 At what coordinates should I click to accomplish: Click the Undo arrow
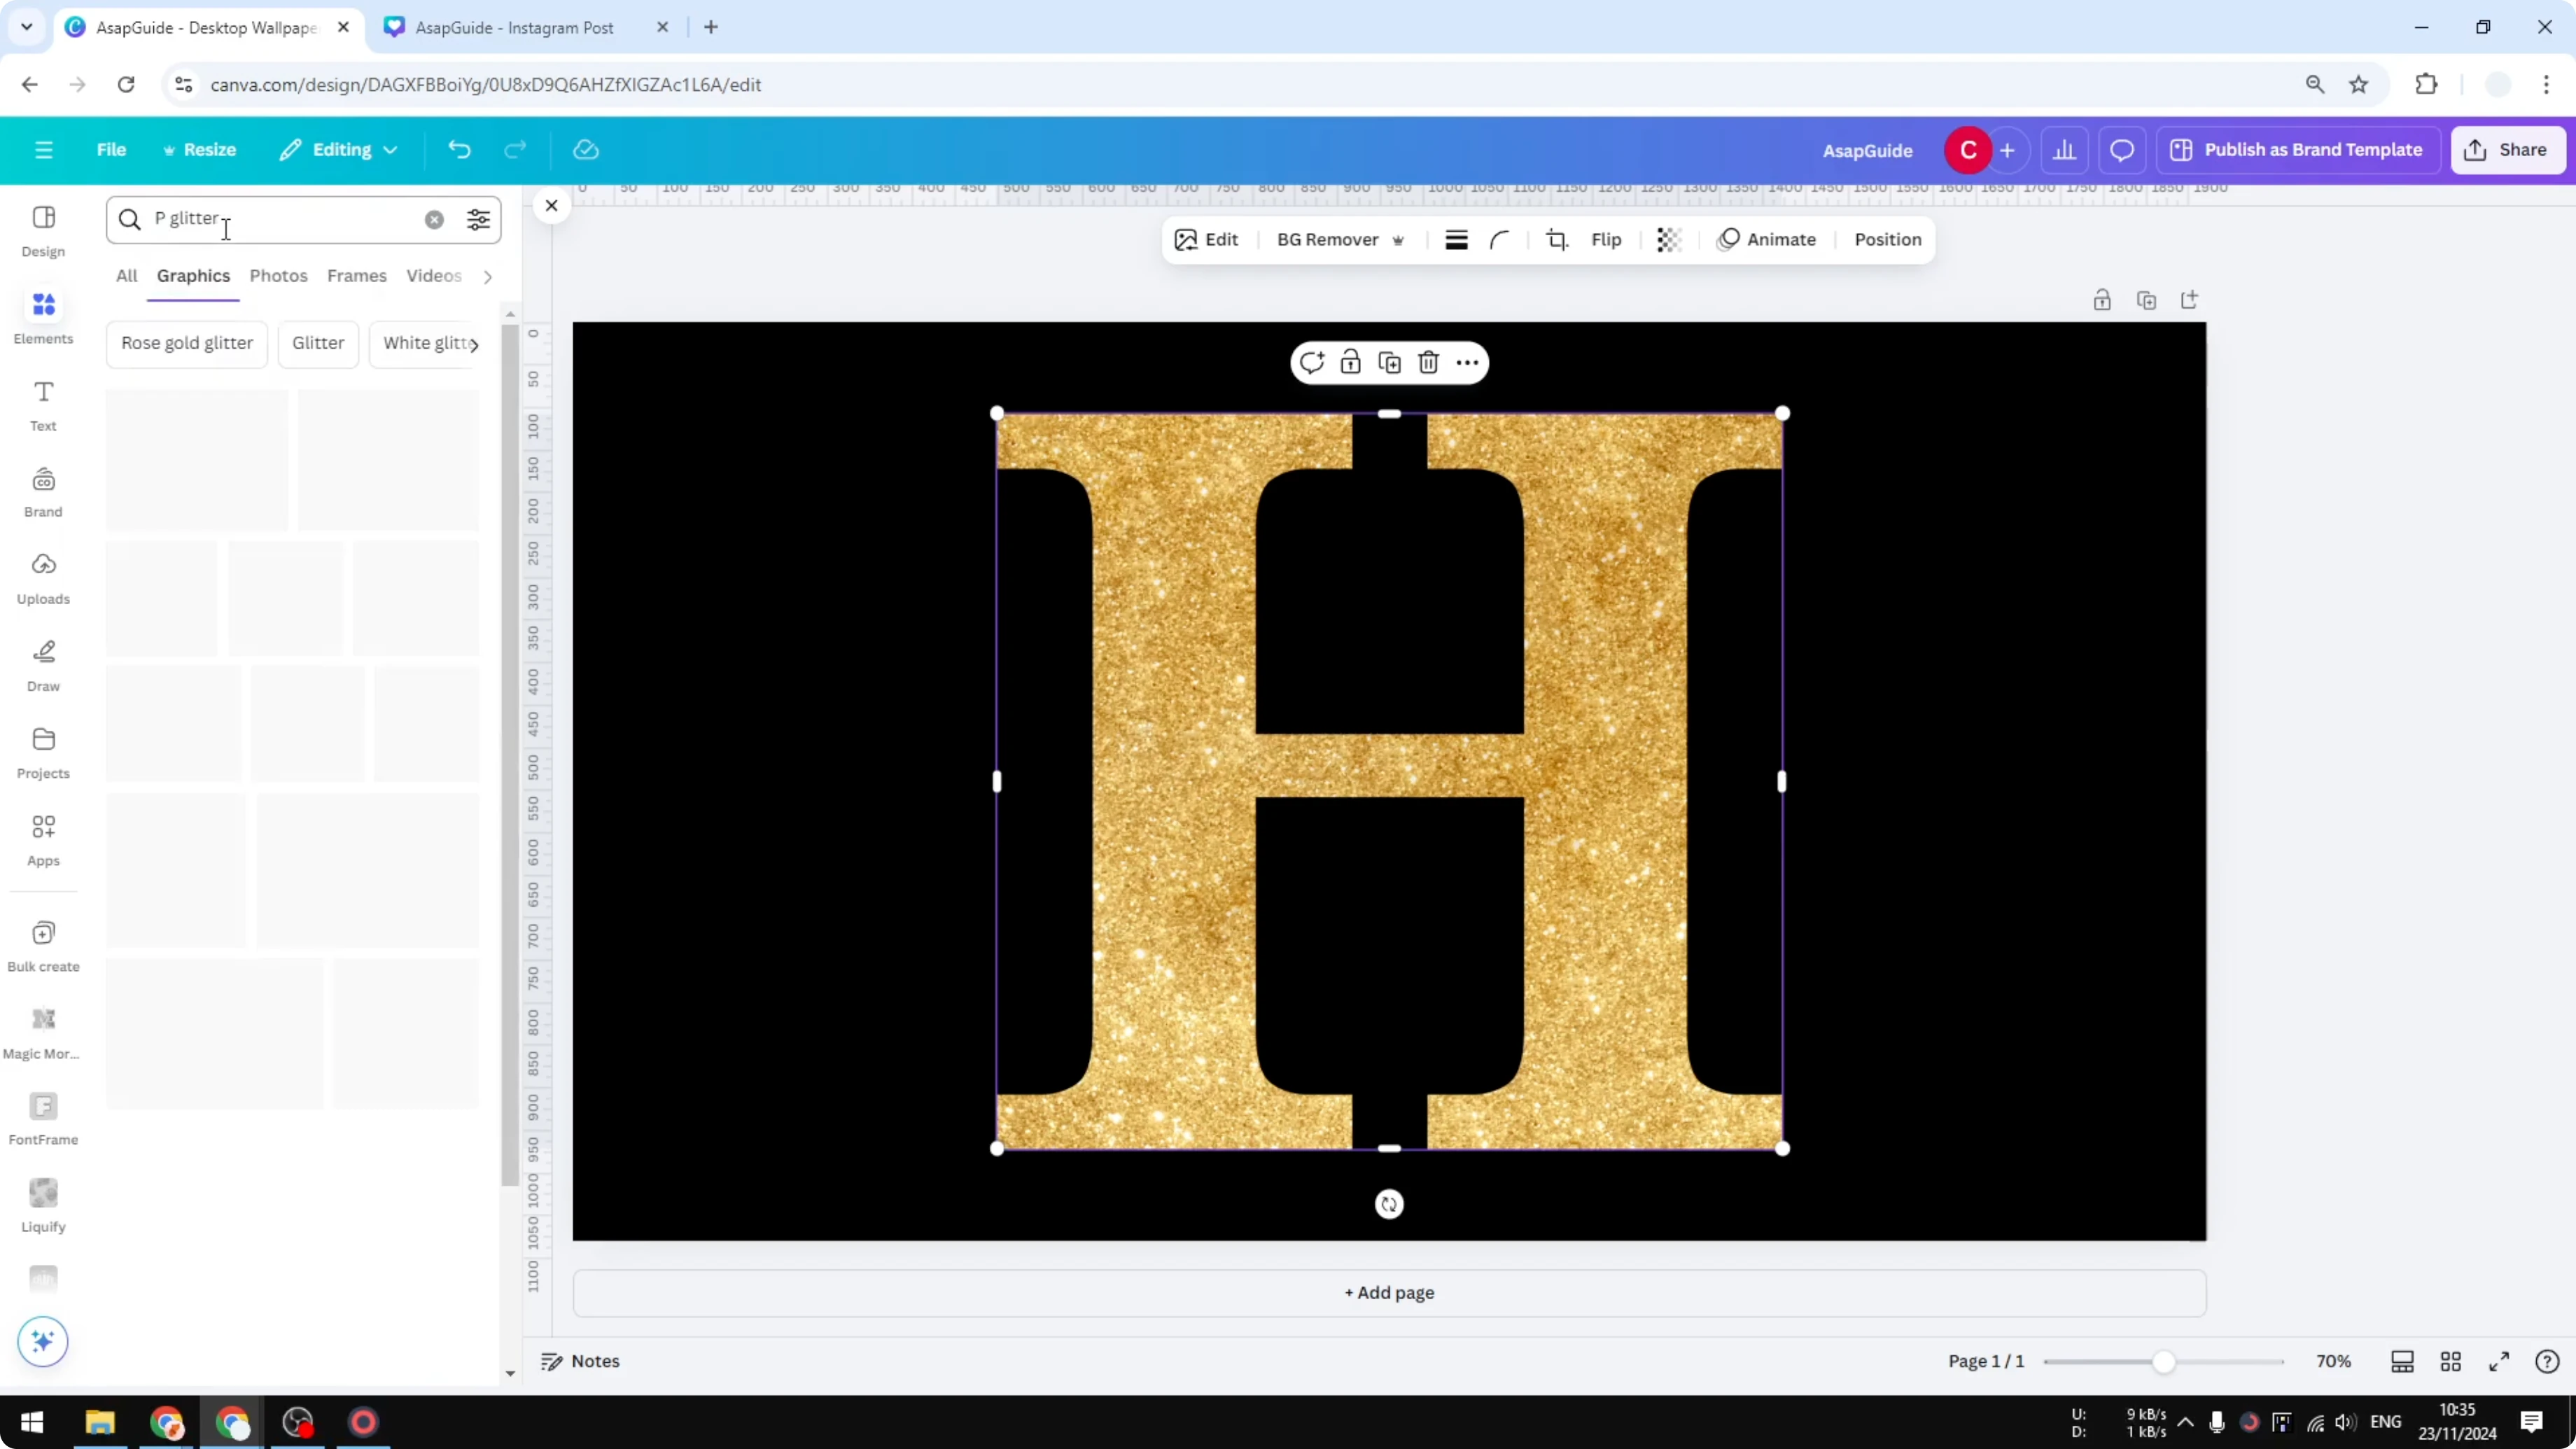click(459, 149)
